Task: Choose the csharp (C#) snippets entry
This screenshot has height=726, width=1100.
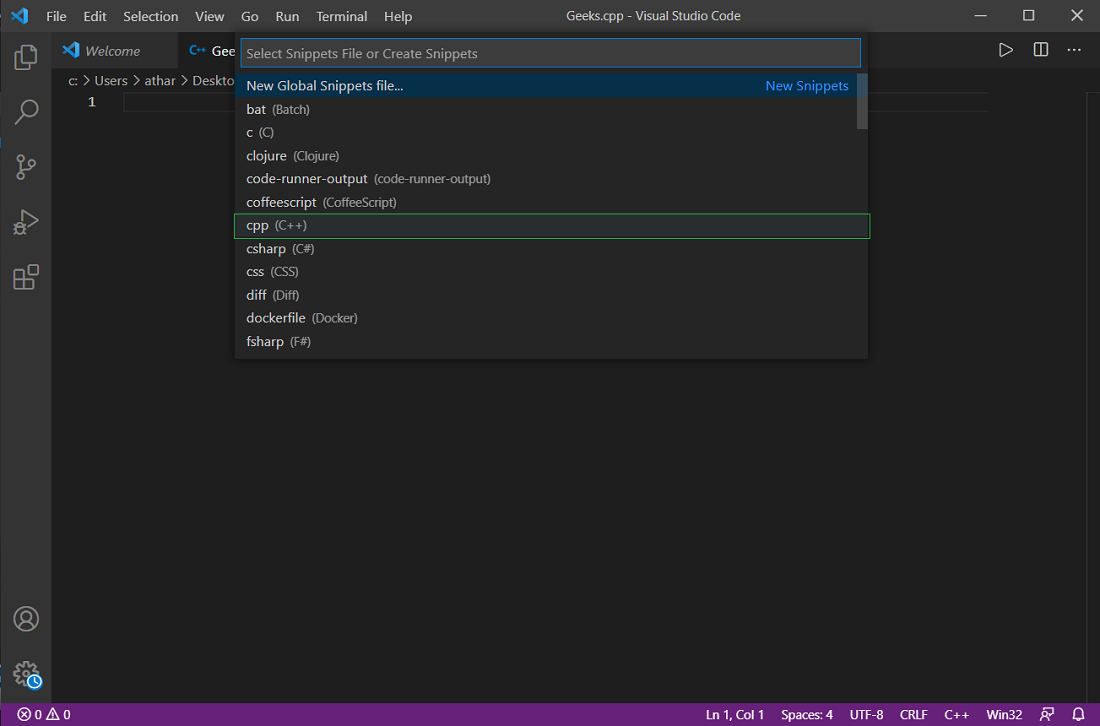Action: pyautogui.click(x=546, y=249)
